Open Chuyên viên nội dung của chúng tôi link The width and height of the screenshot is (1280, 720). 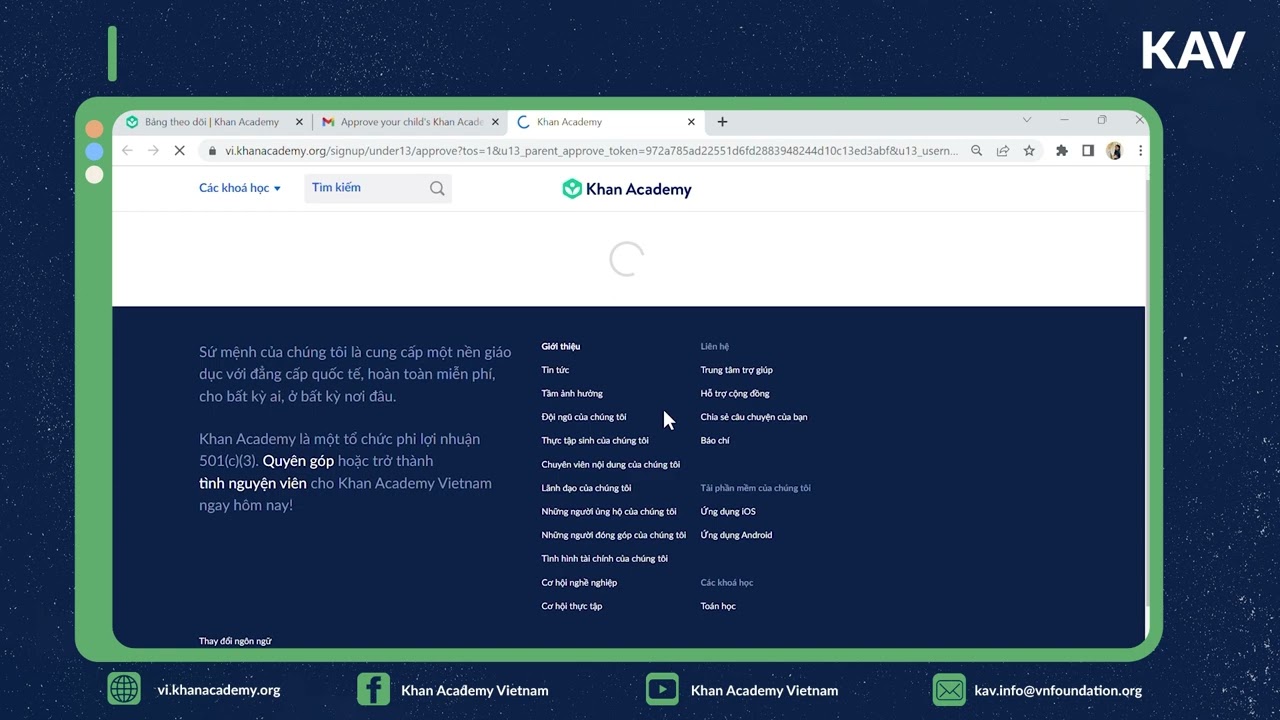(611, 465)
